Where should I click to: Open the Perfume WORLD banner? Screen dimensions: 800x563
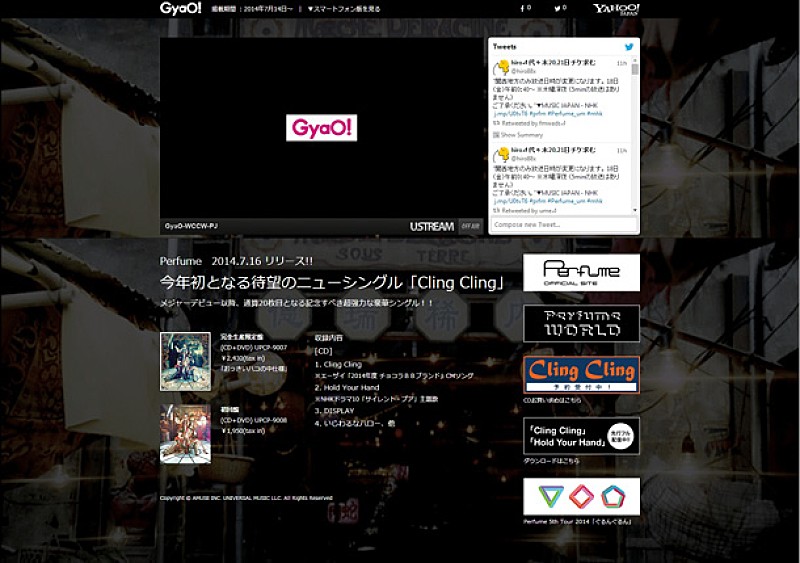581,324
